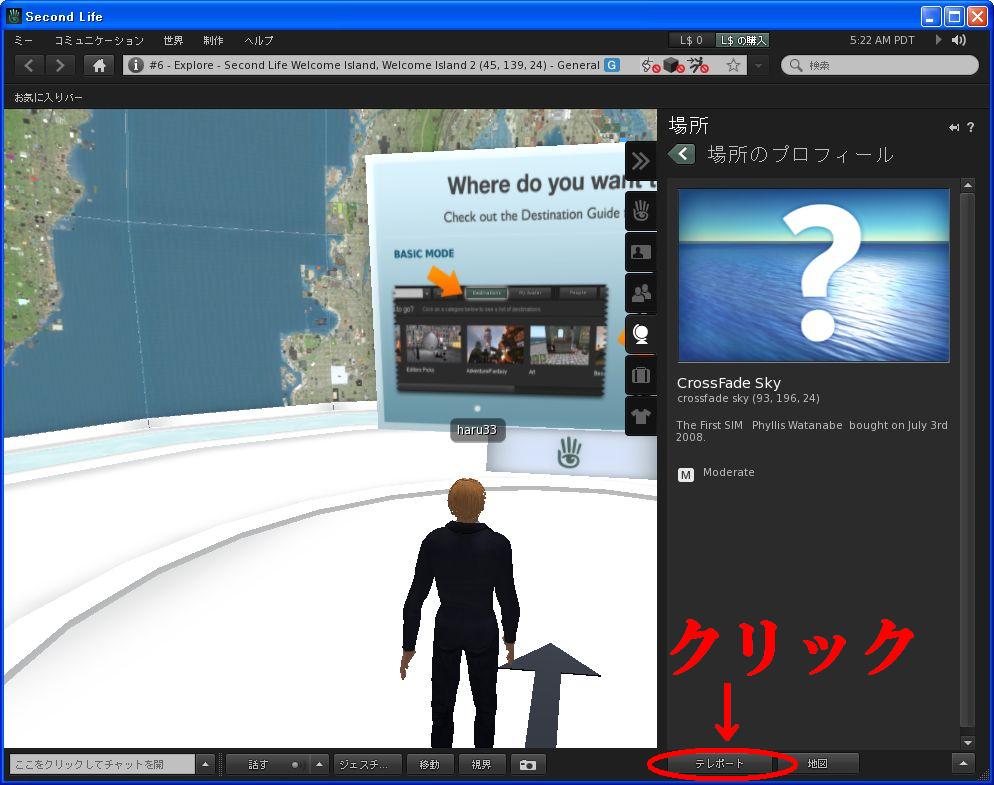
Task: Teleport home using the house icon
Action: (99, 65)
